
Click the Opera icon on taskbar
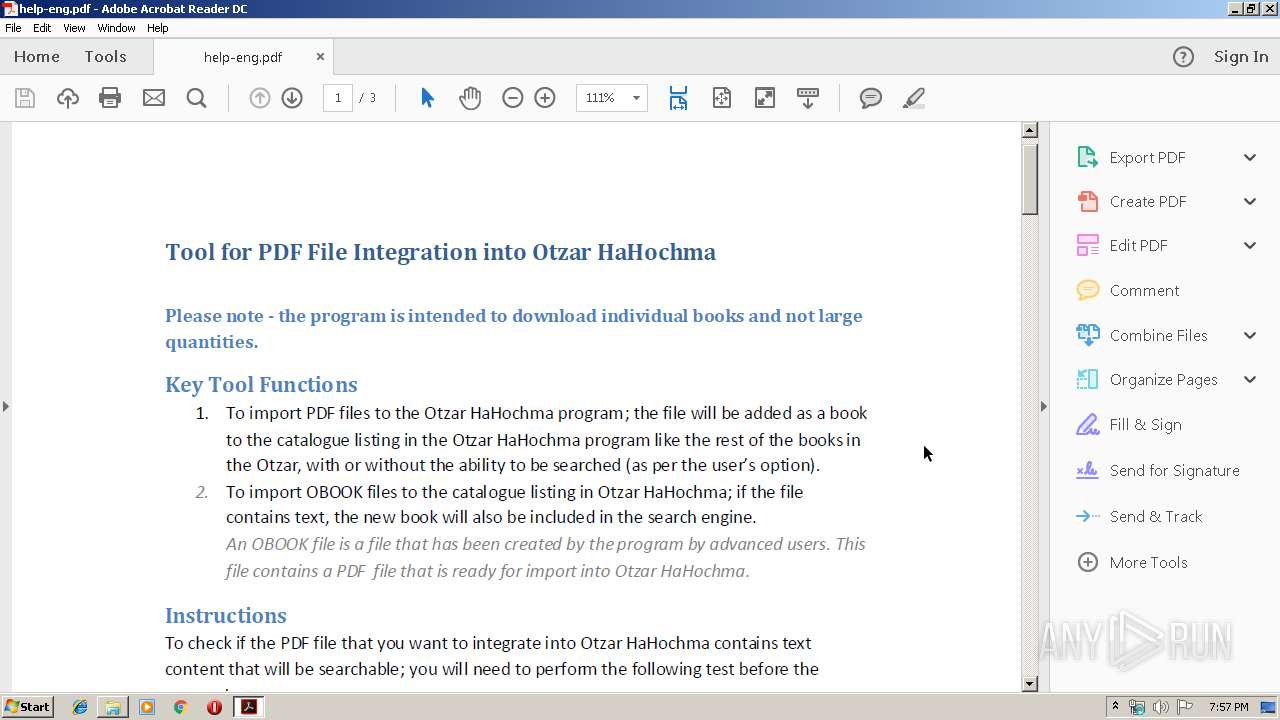point(214,707)
